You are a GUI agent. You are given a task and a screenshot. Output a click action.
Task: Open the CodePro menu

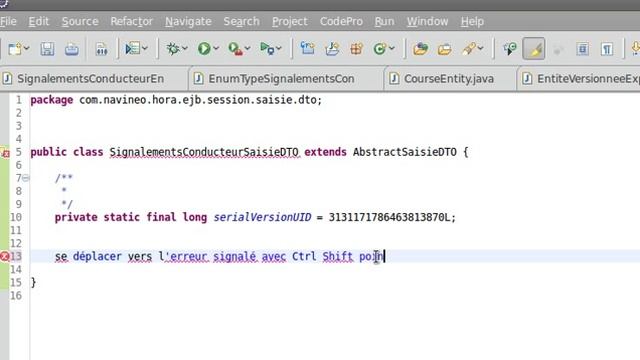point(341,21)
